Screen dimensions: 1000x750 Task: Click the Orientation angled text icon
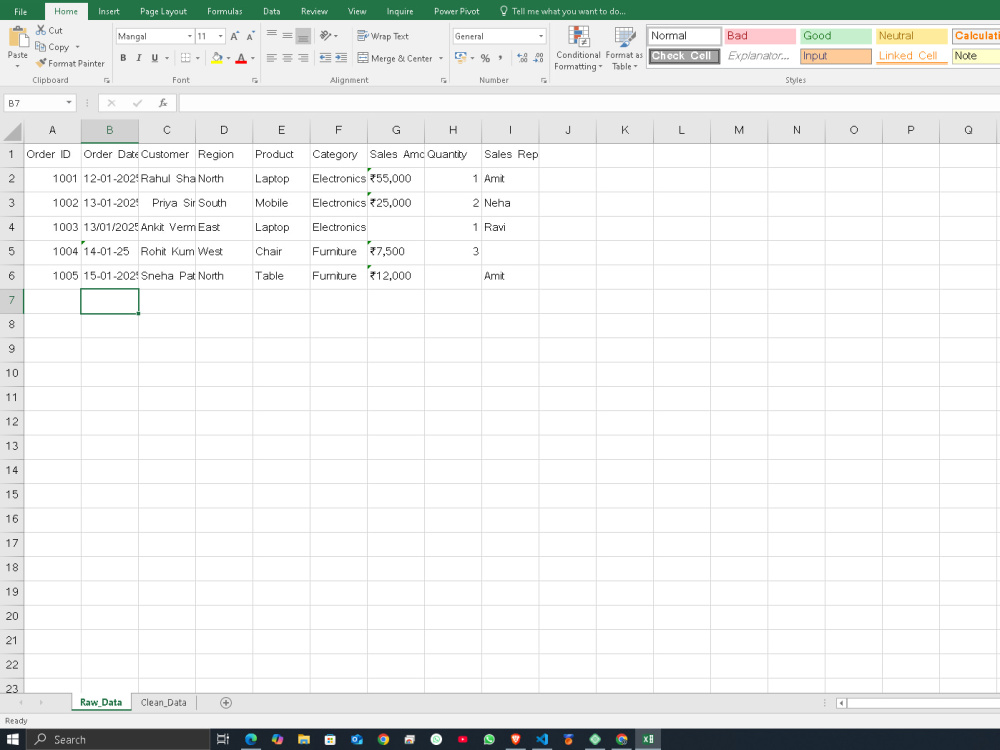coord(326,36)
